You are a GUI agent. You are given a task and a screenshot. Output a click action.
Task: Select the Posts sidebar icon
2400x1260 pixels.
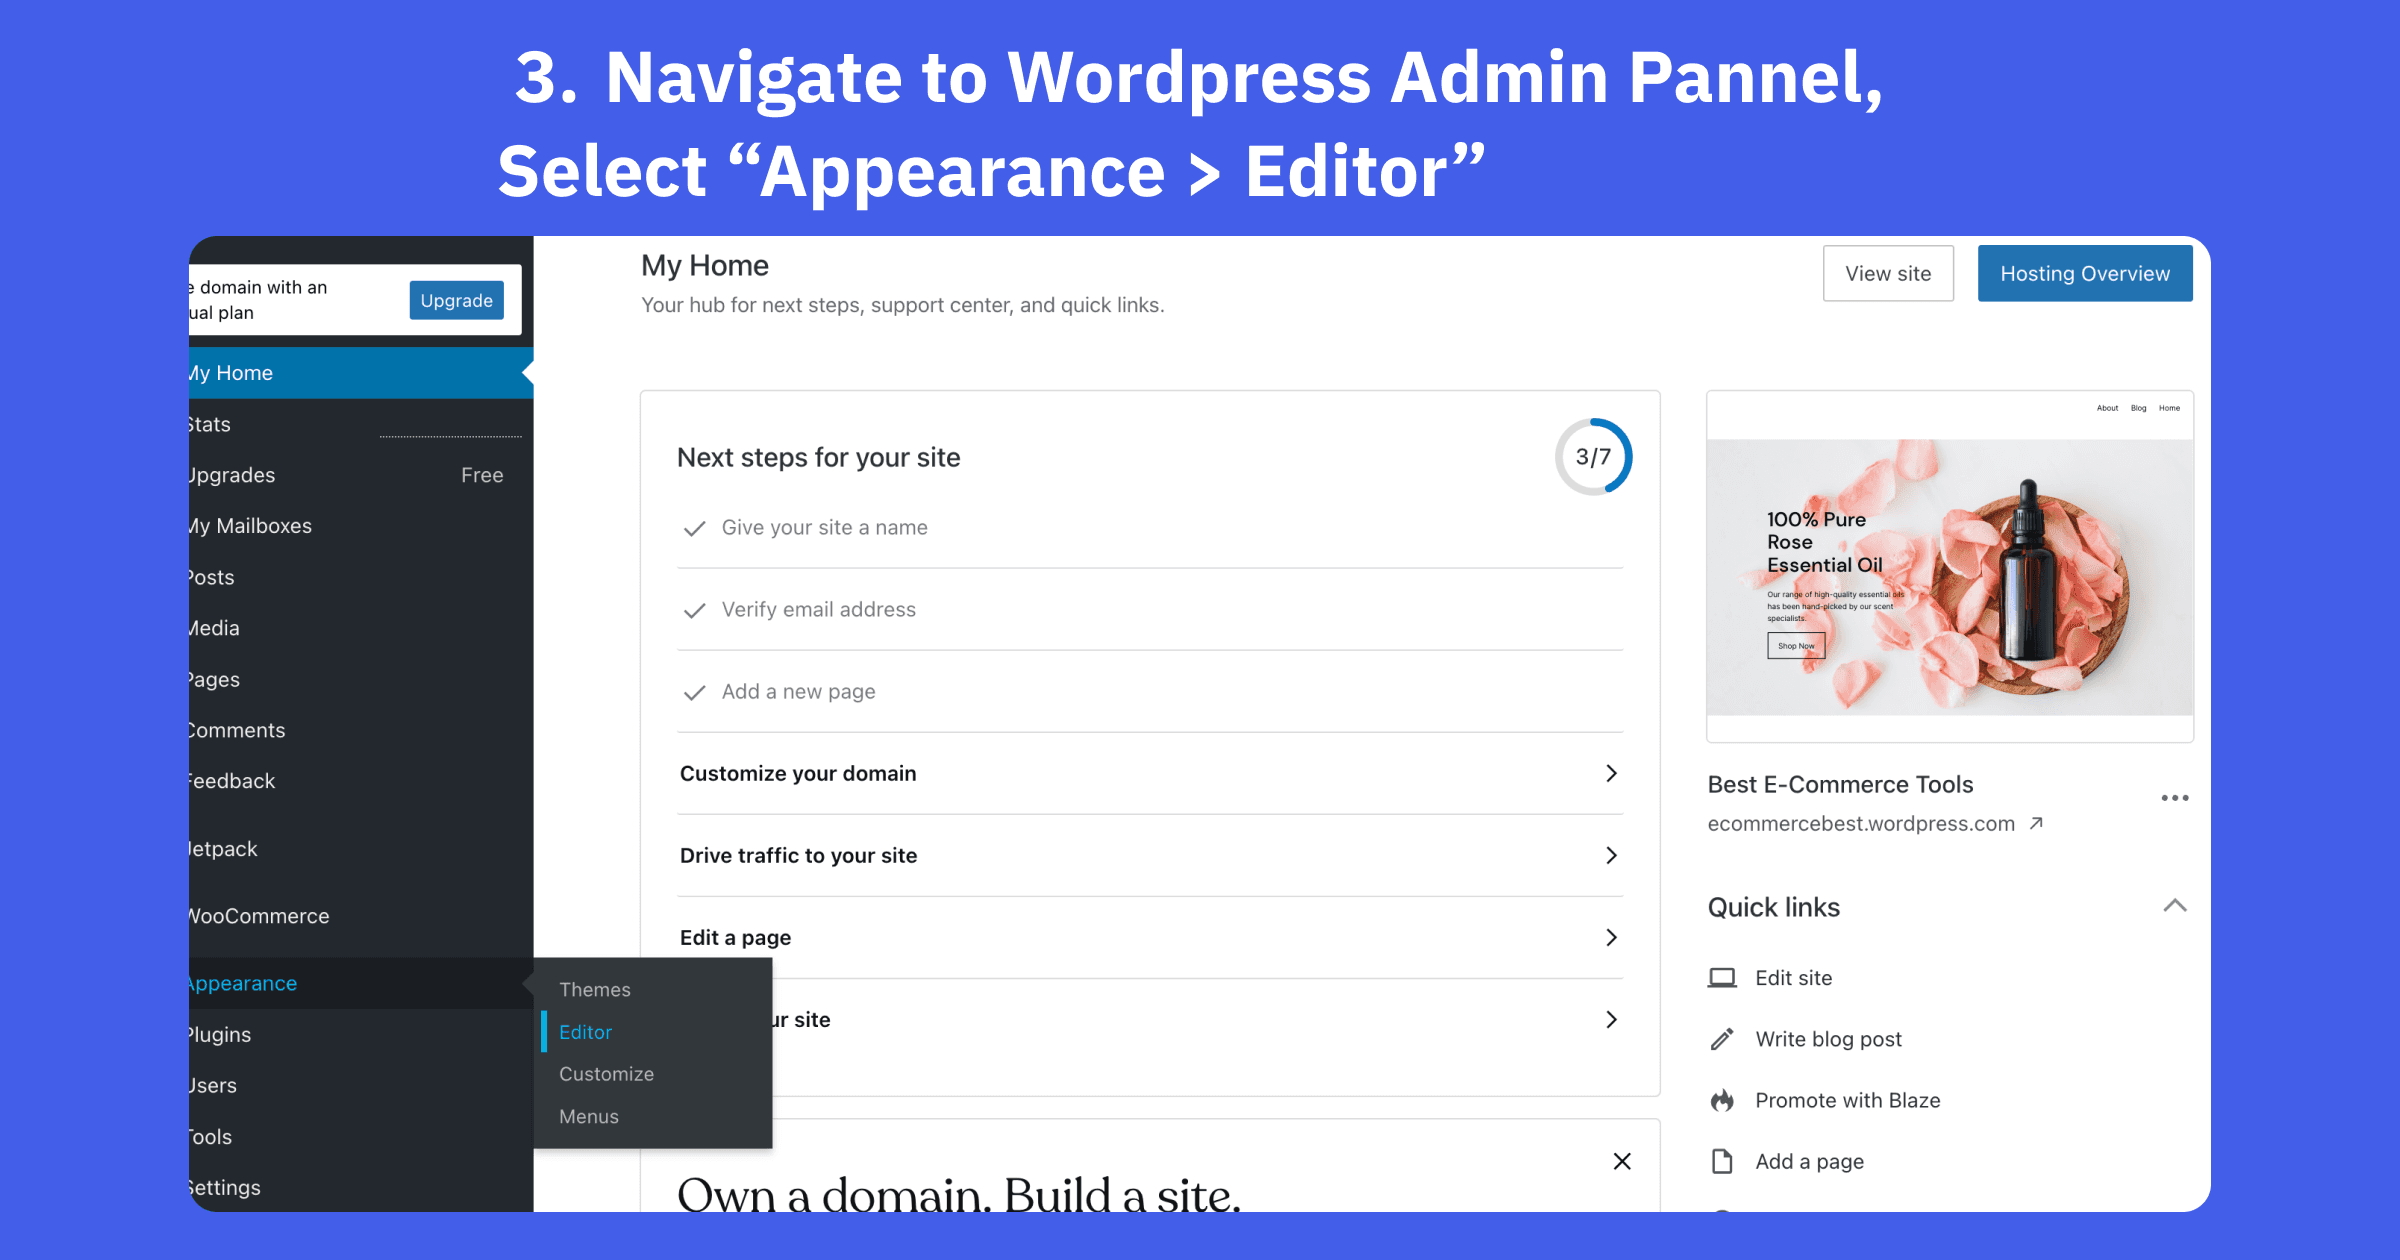tap(206, 576)
